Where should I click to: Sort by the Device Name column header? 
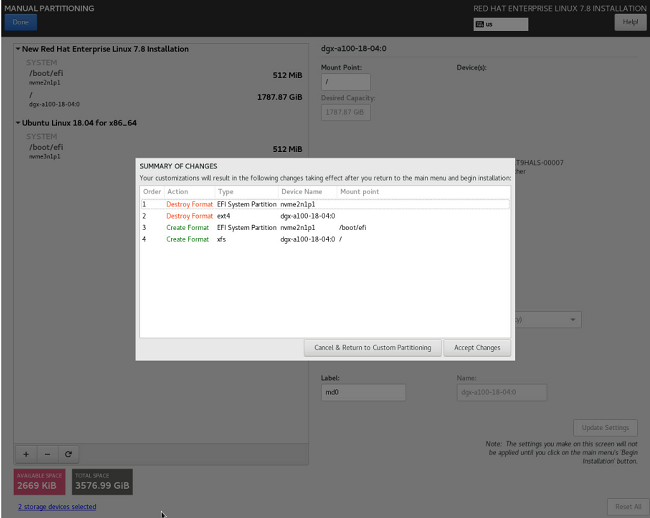(302, 190)
